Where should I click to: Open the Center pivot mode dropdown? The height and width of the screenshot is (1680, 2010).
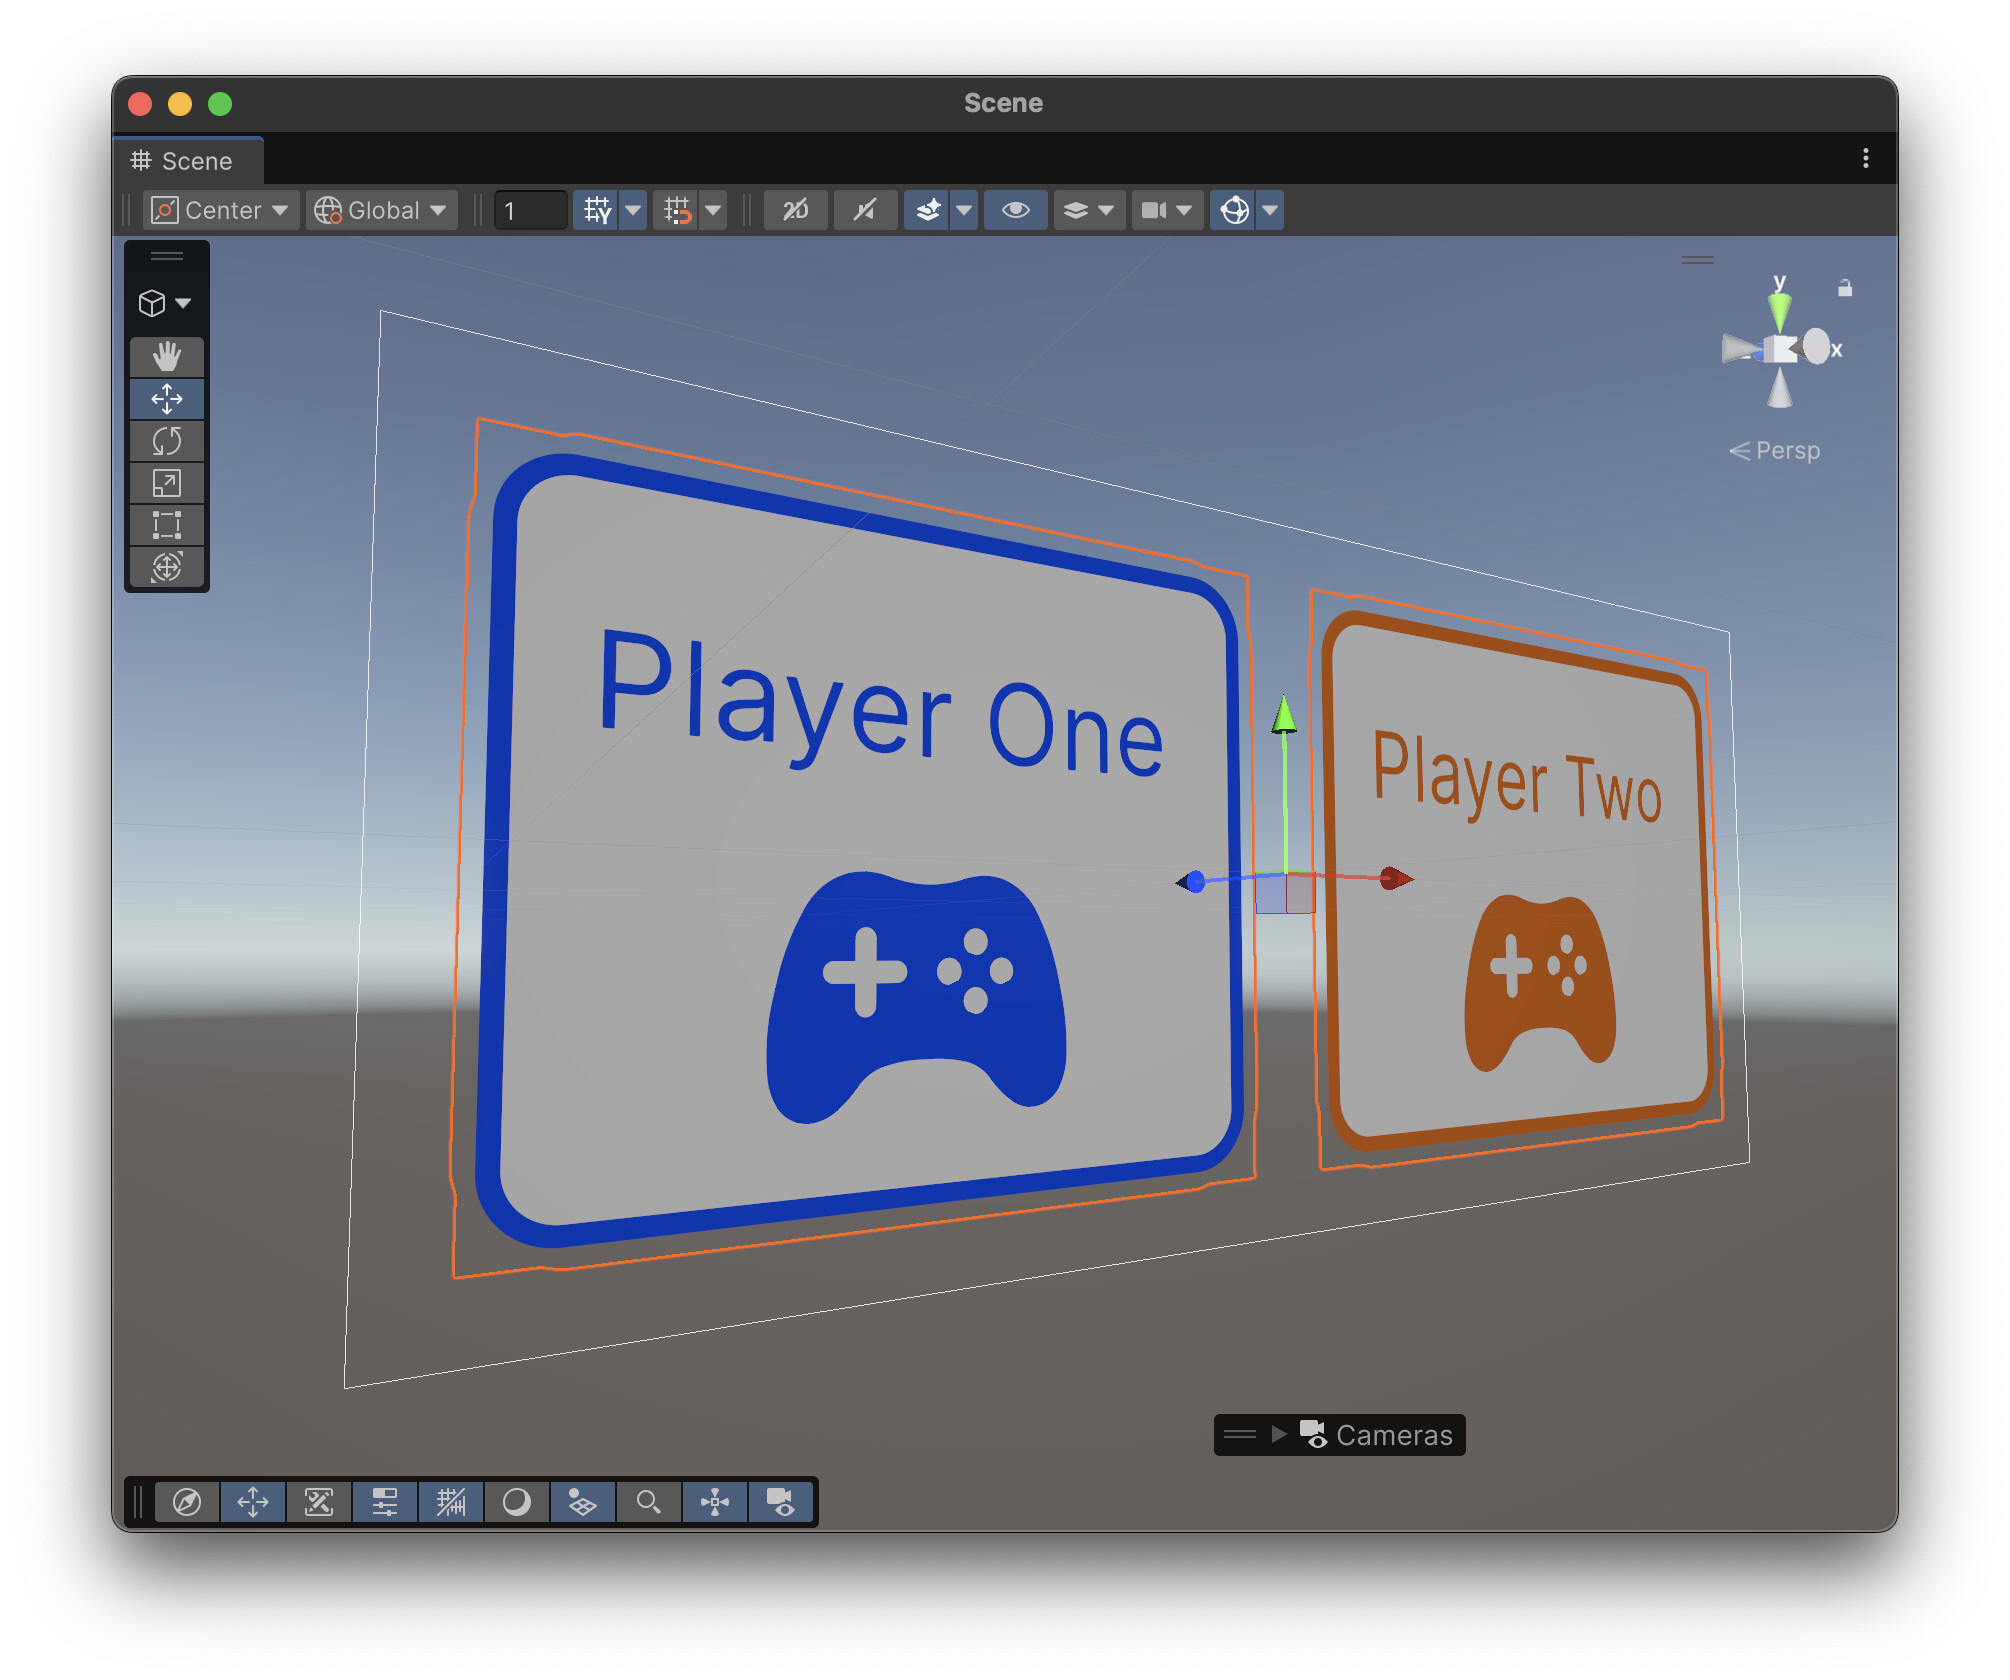[x=220, y=210]
